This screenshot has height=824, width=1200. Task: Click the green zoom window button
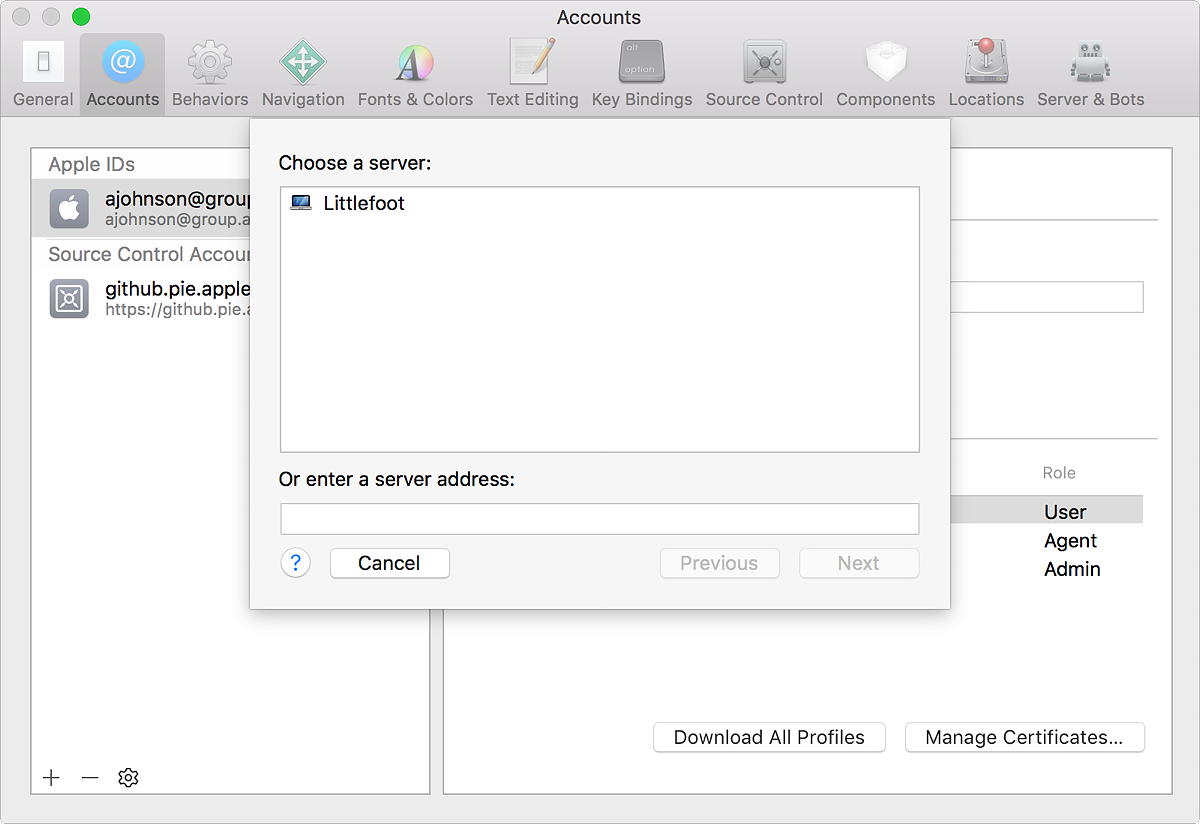click(x=81, y=17)
